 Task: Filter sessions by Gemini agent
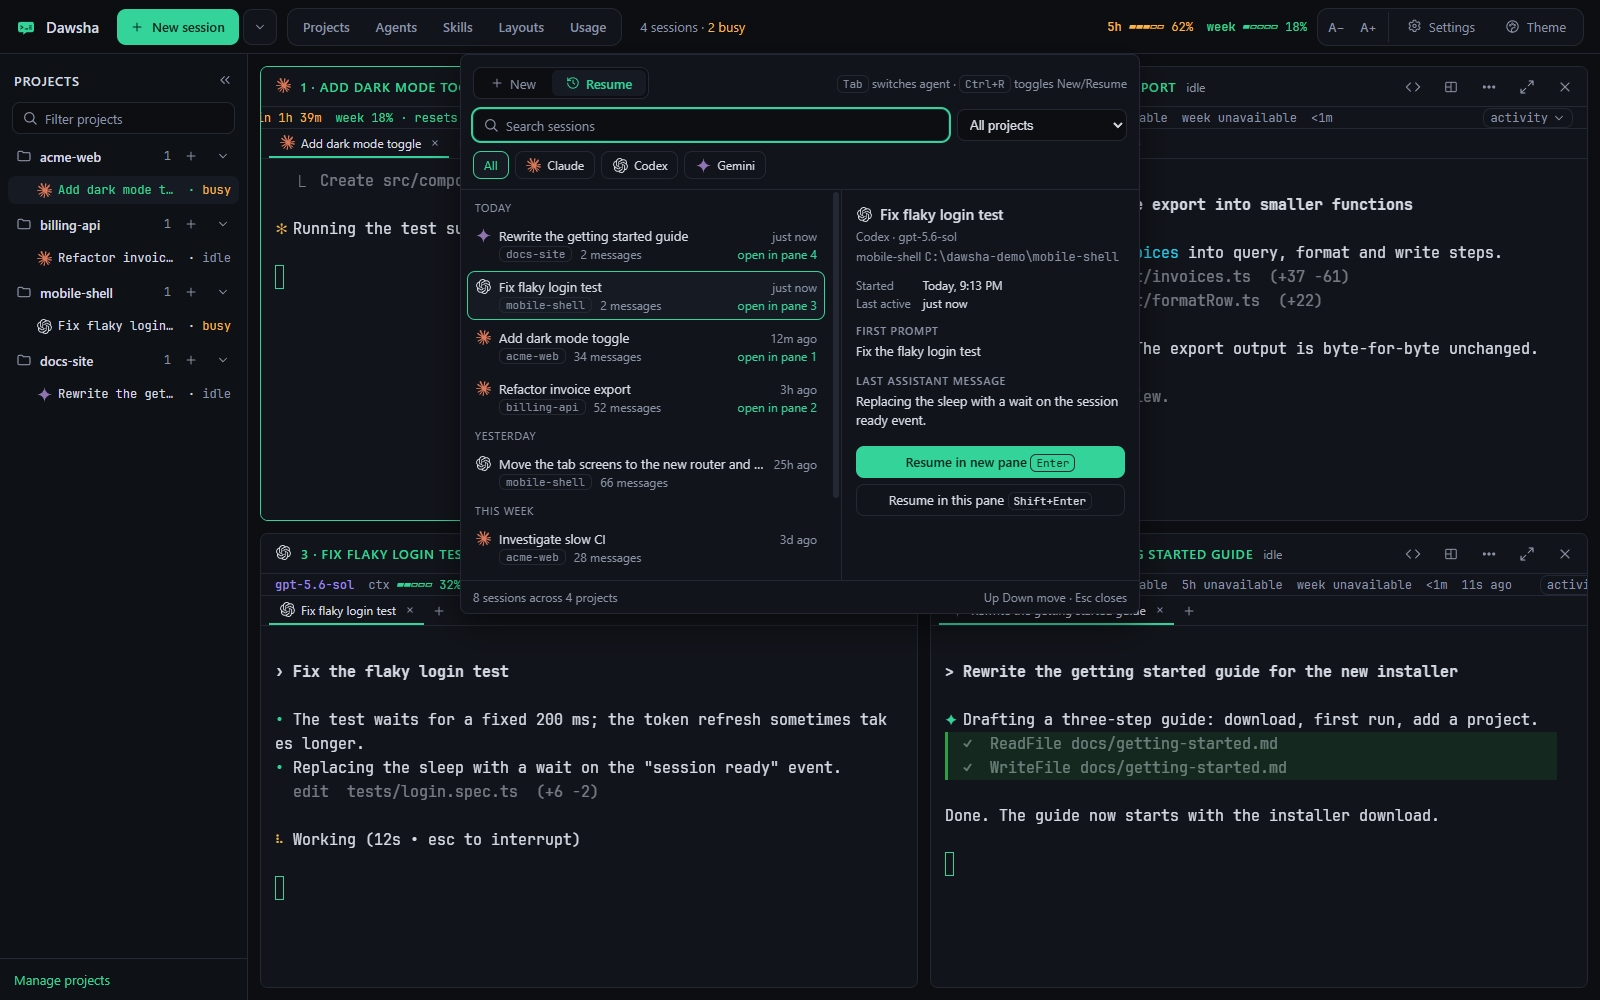(x=725, y=166)
